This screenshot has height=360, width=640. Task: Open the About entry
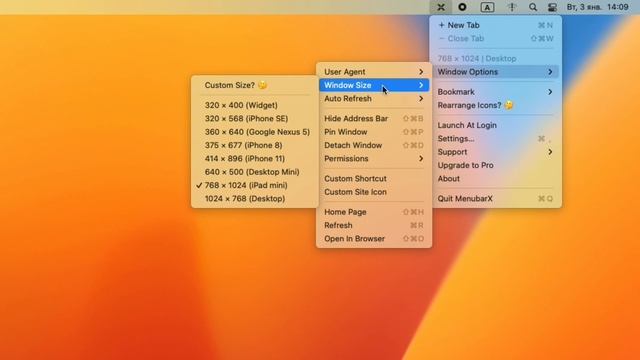tap(496, 179)
